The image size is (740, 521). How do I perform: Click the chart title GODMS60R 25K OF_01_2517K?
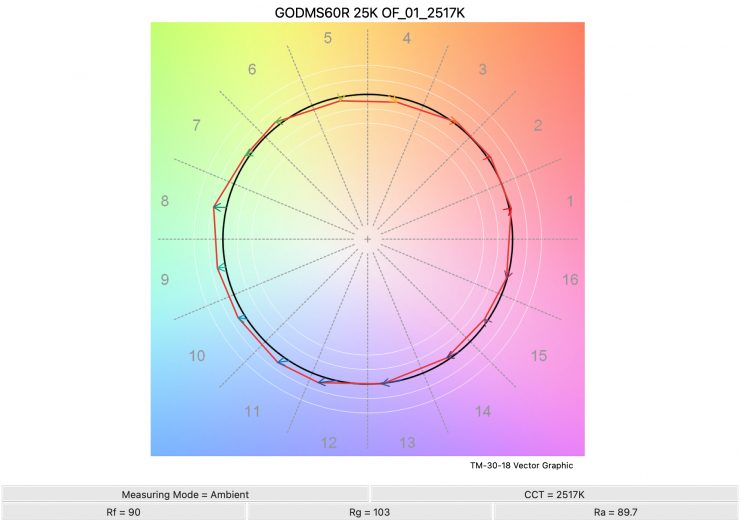point(368,11)
